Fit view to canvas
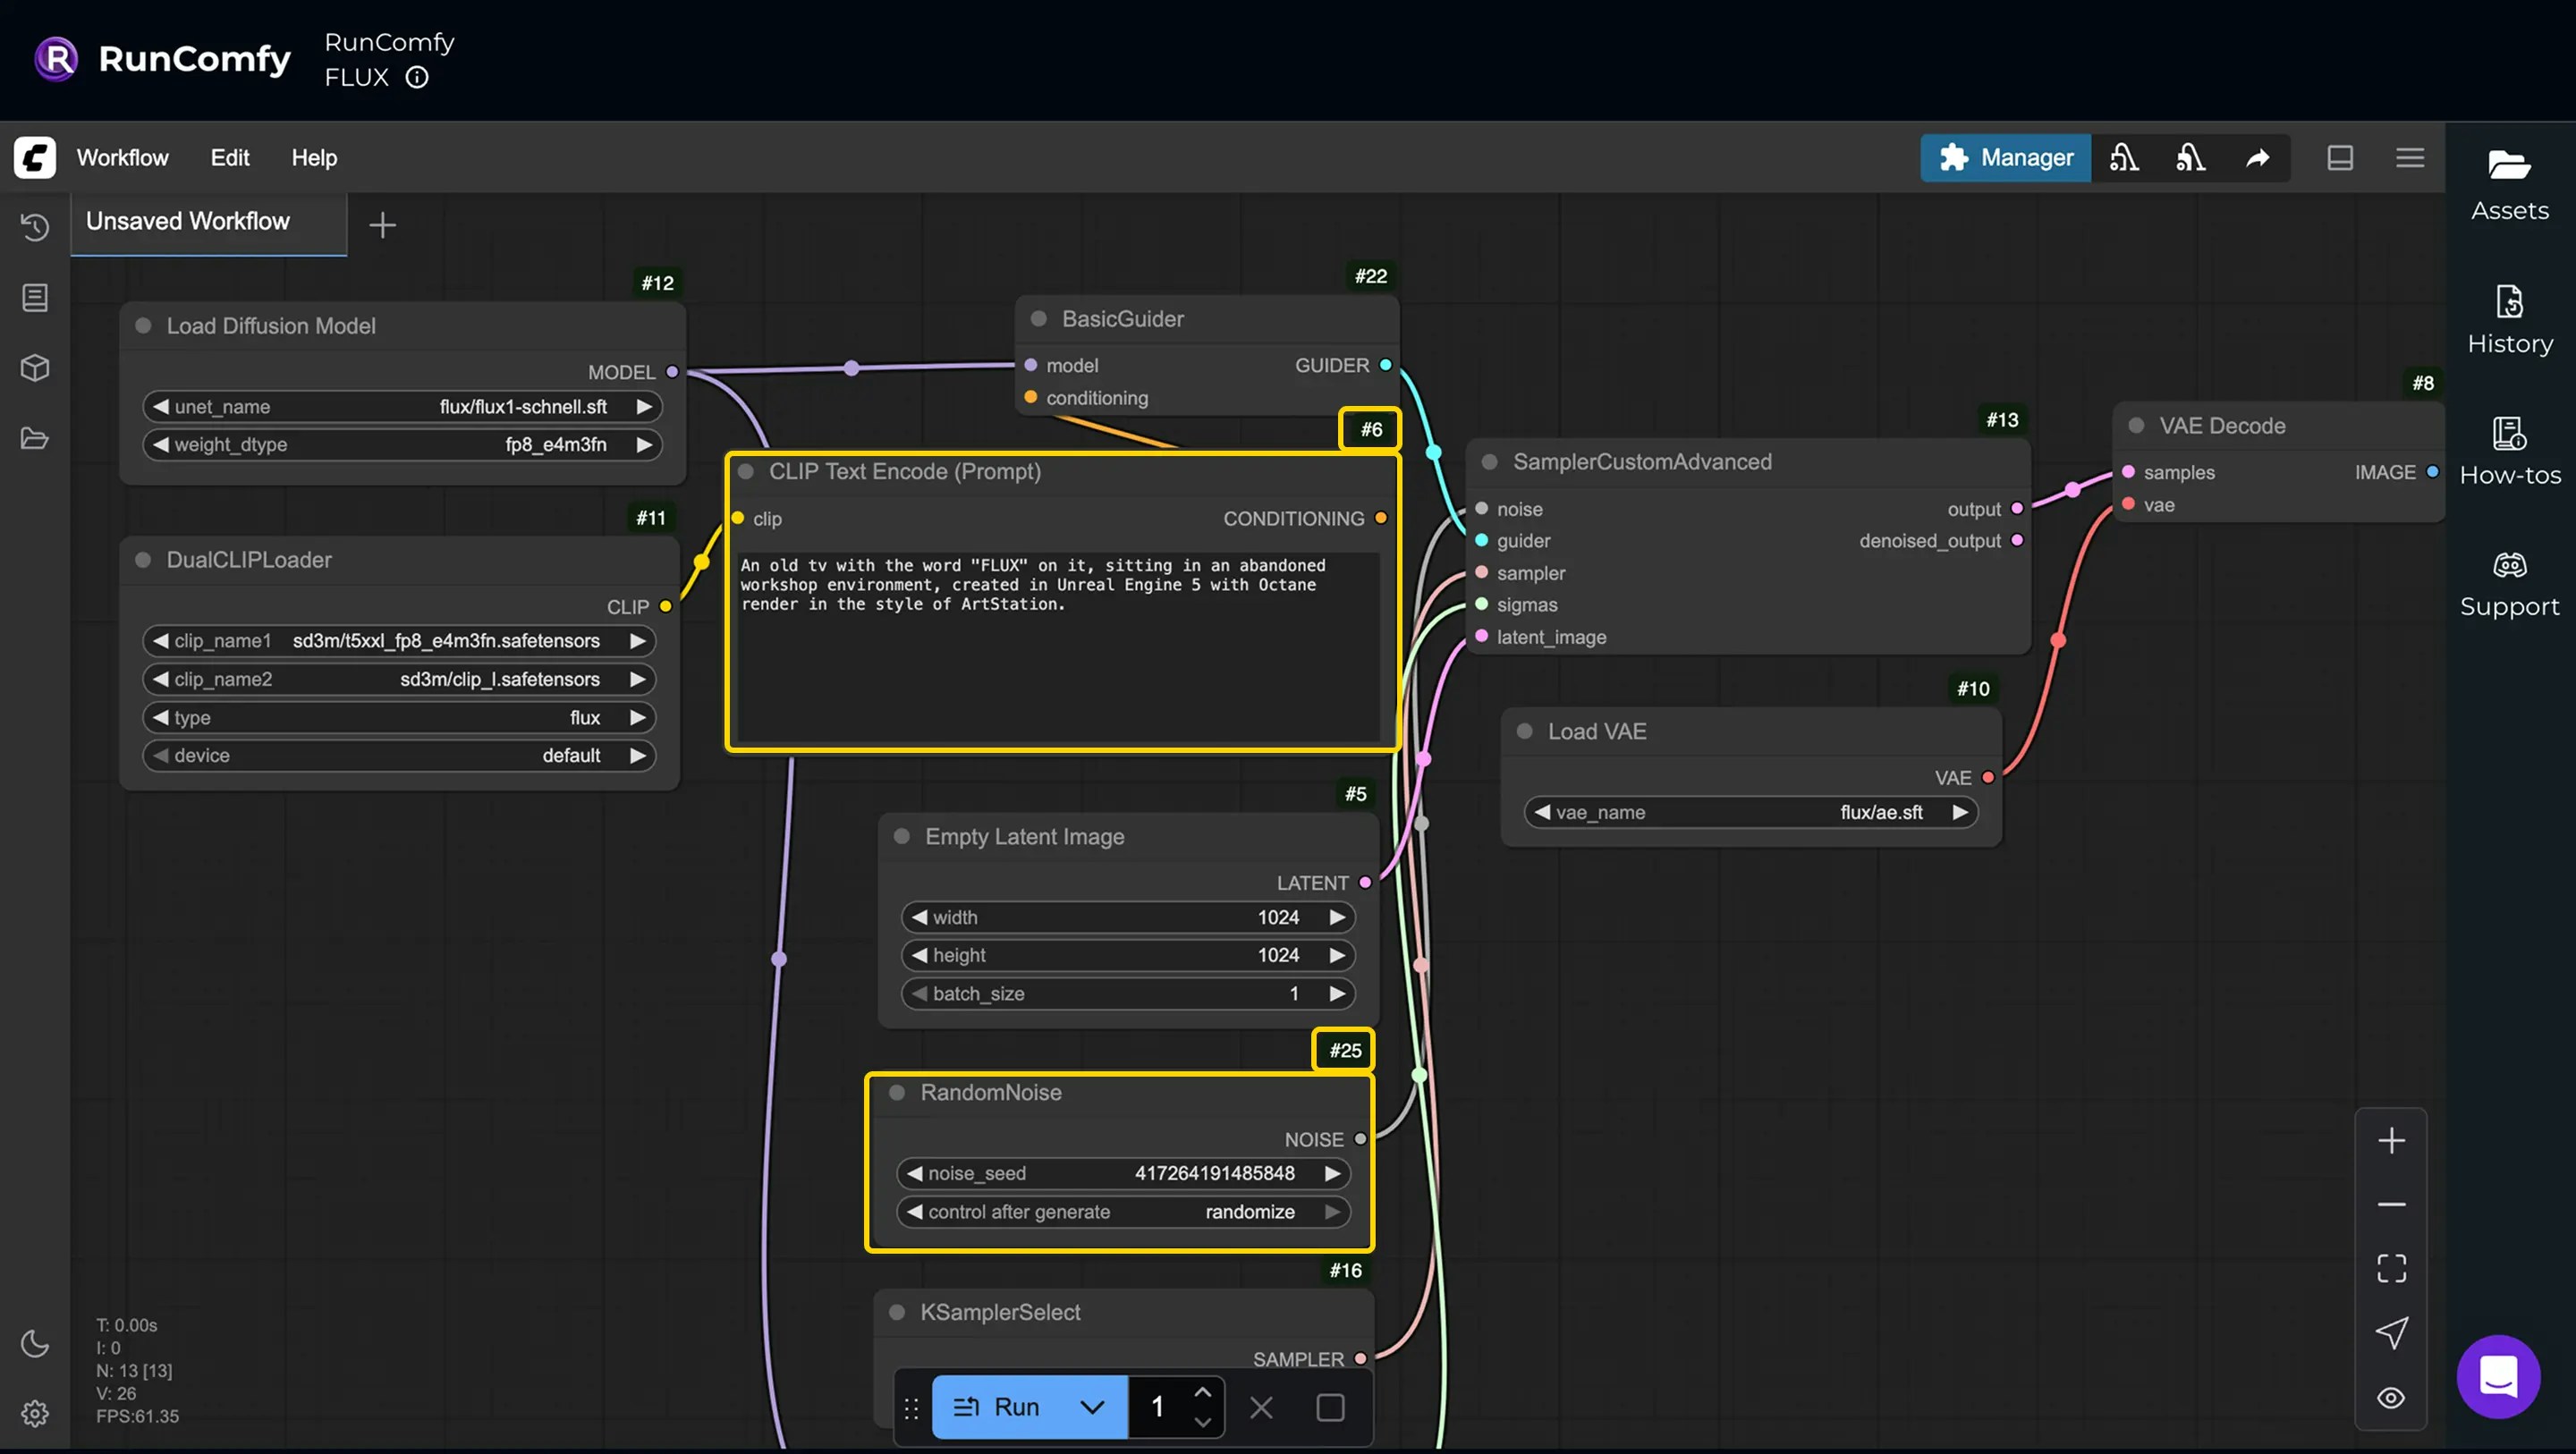 click(2391, 1268)
